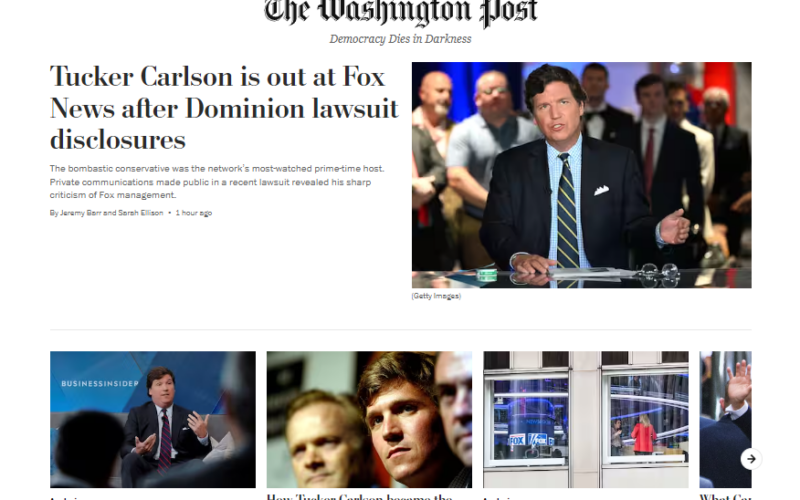
Task: Click the story summary about bombastic conservative
Action: pos(217,182)
